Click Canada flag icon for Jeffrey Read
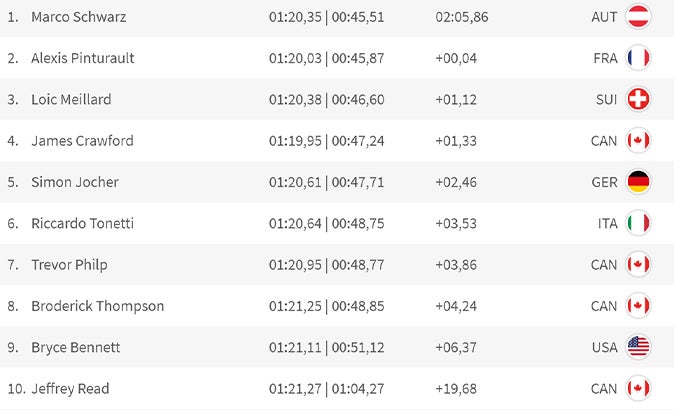674x410 pixels. [x=637, y=388]
